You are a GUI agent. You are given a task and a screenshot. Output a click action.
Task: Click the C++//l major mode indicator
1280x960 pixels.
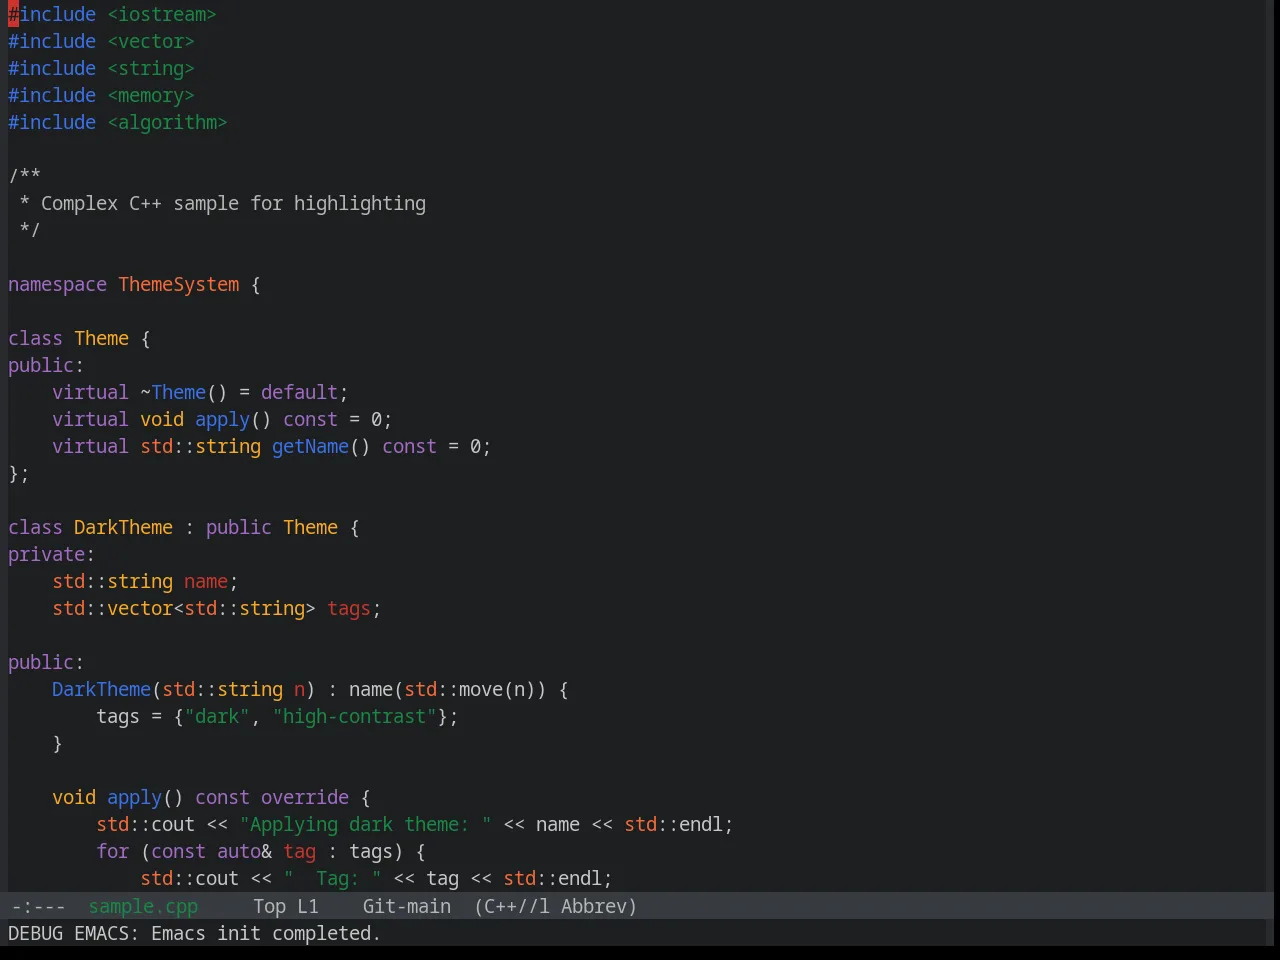click(x=517, y=906)
